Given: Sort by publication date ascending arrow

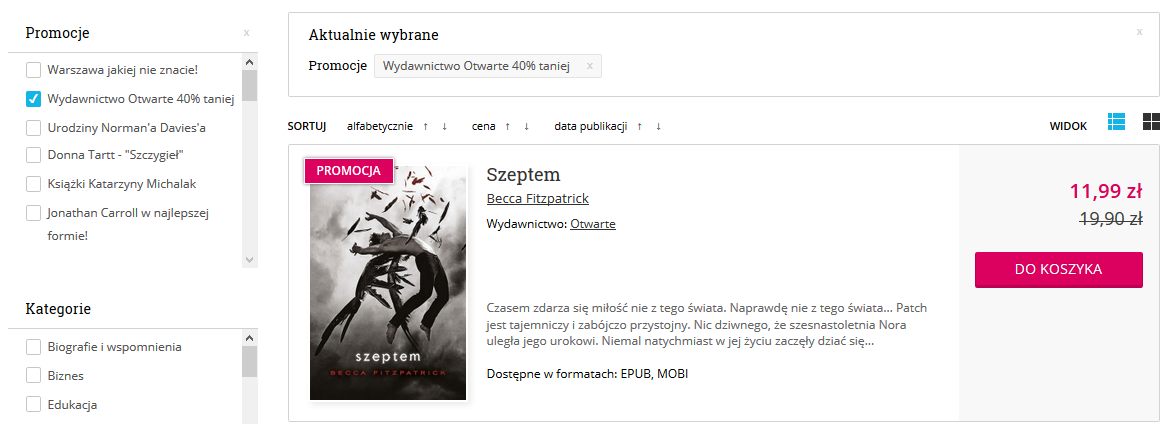Looking at the screenshot, I should click(x=640, y=126).
